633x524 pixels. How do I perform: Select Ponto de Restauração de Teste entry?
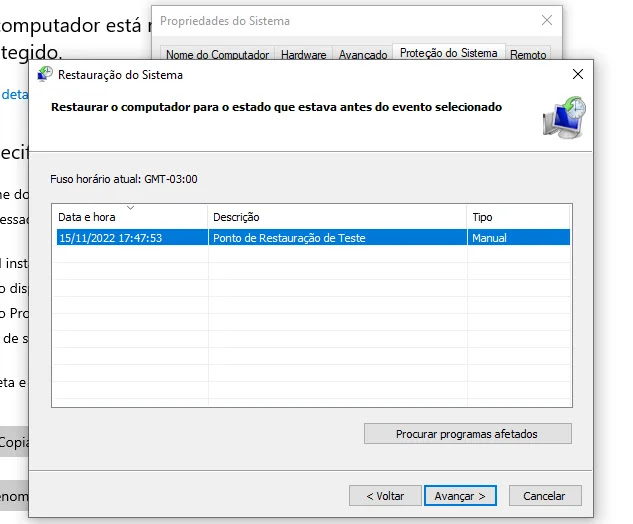point(288,238)
